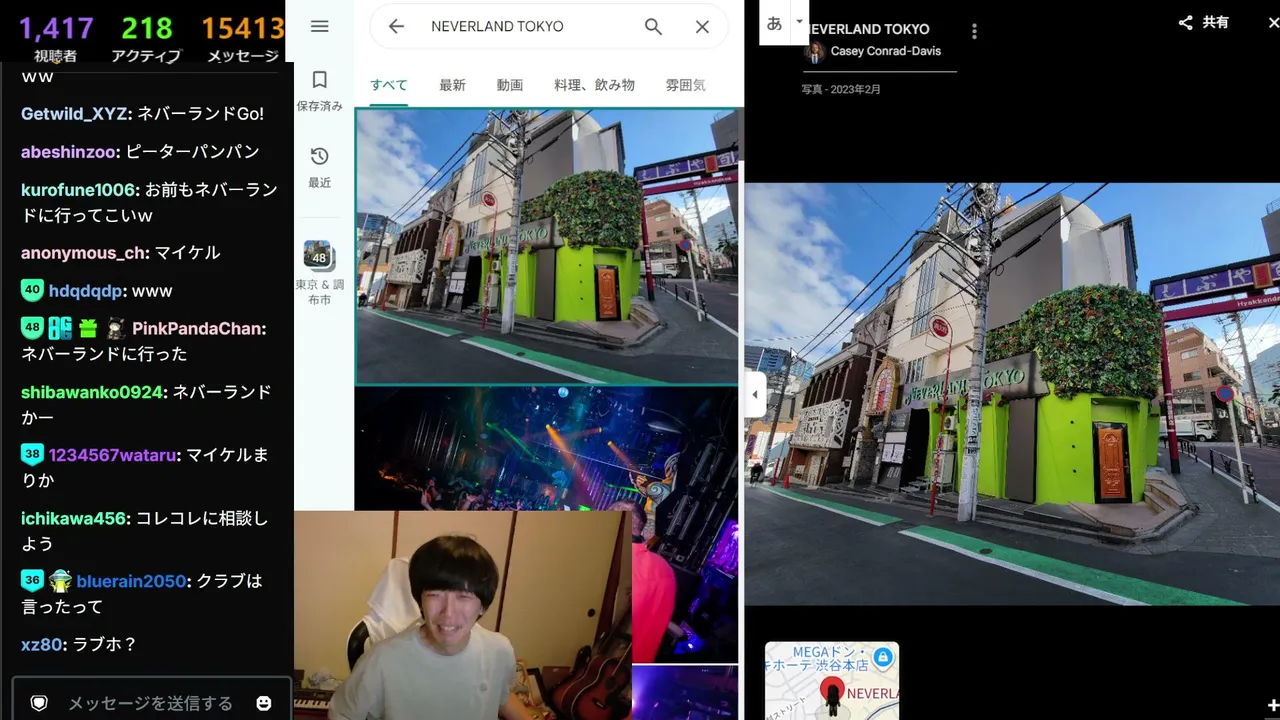Click username 1234567wataru in chat
Screen dimensions: 1280x720
point(113,455)
